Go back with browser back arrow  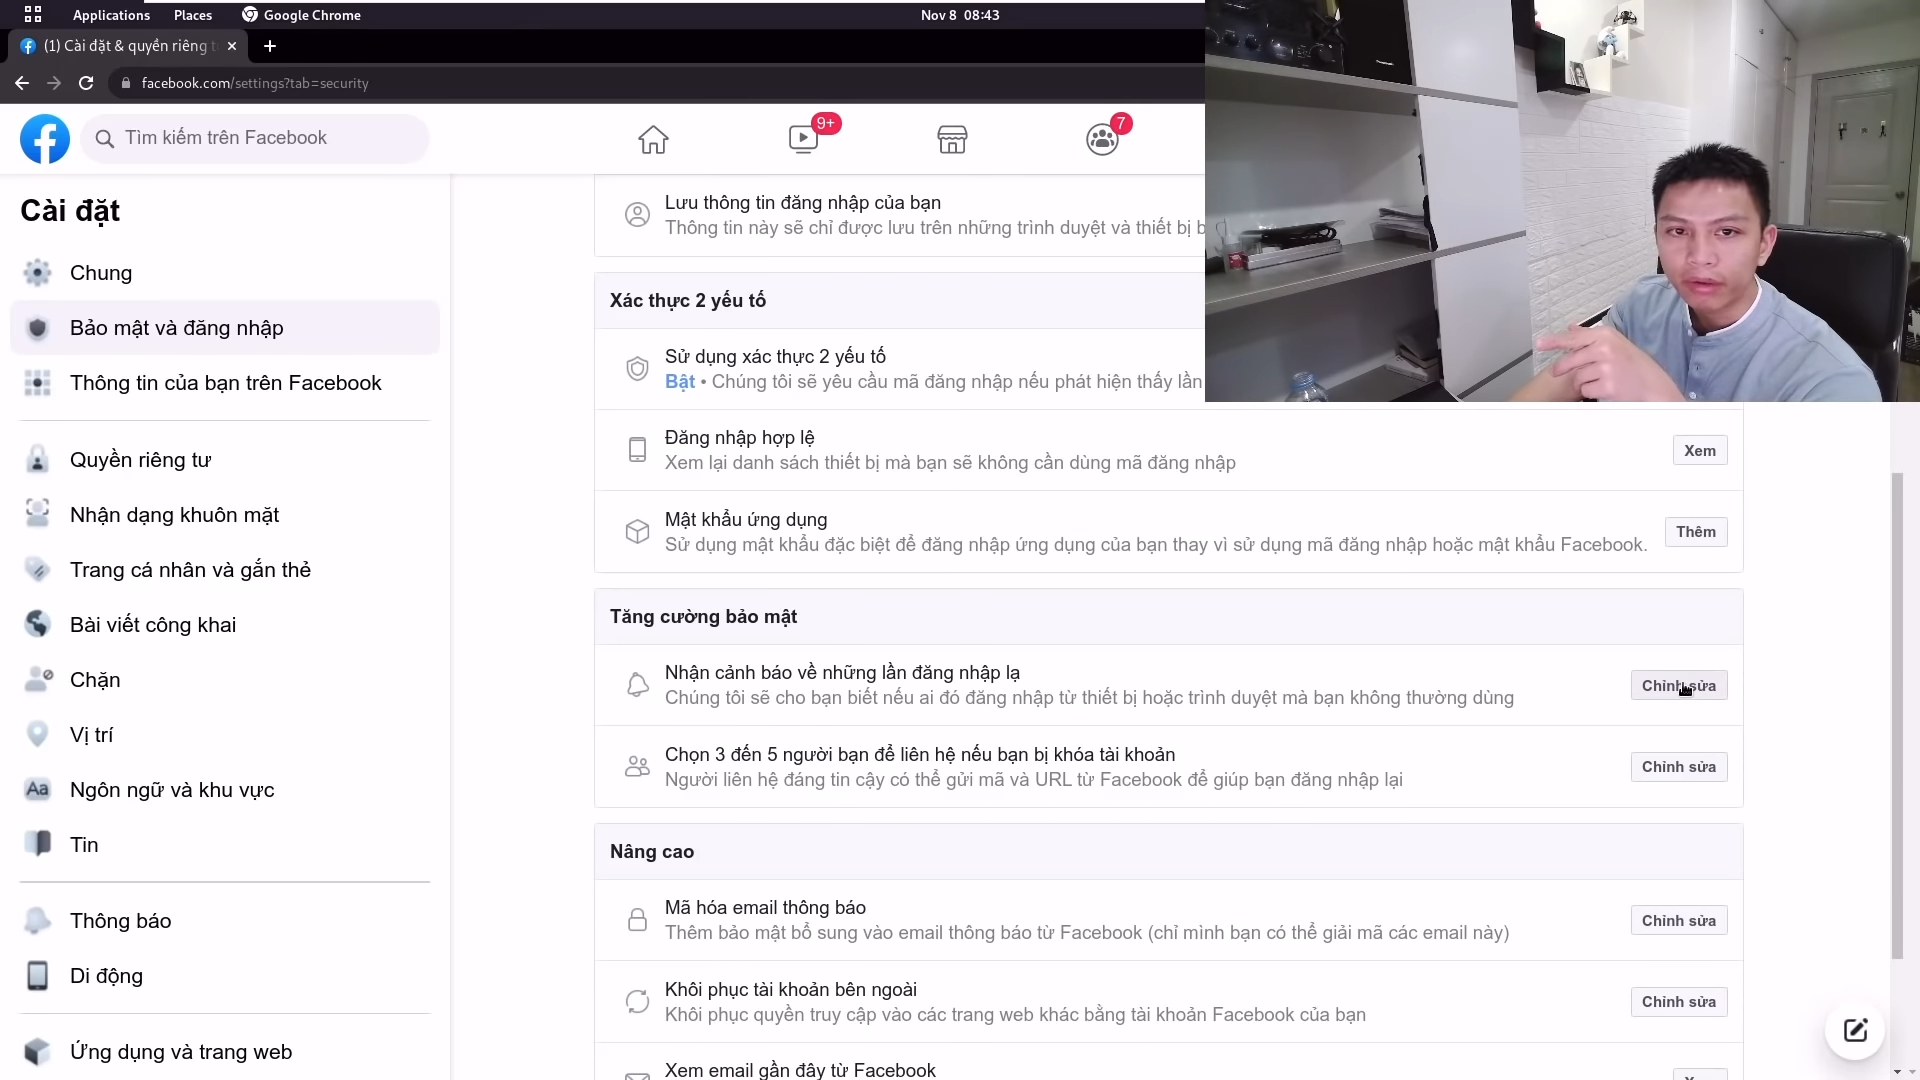22,83
